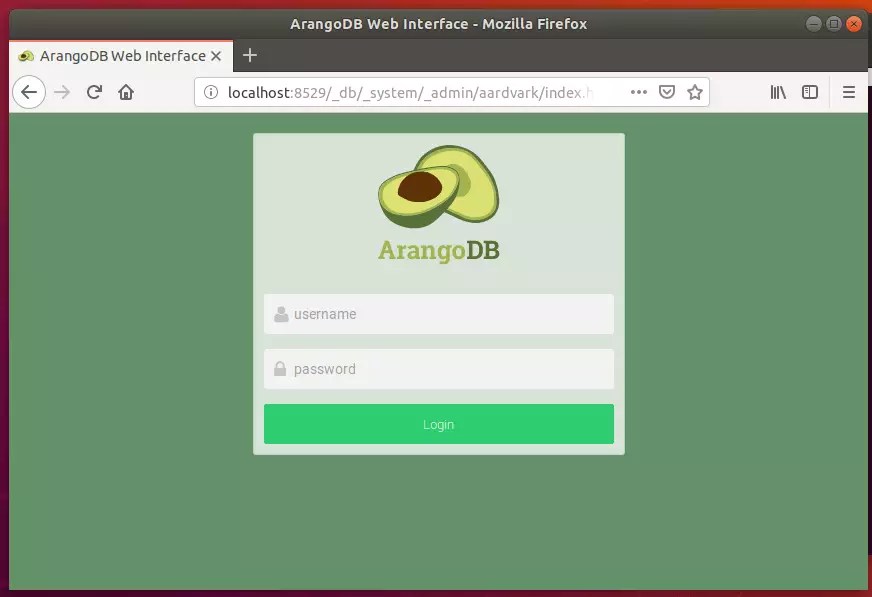Open a new browser tab

(249, 56)
